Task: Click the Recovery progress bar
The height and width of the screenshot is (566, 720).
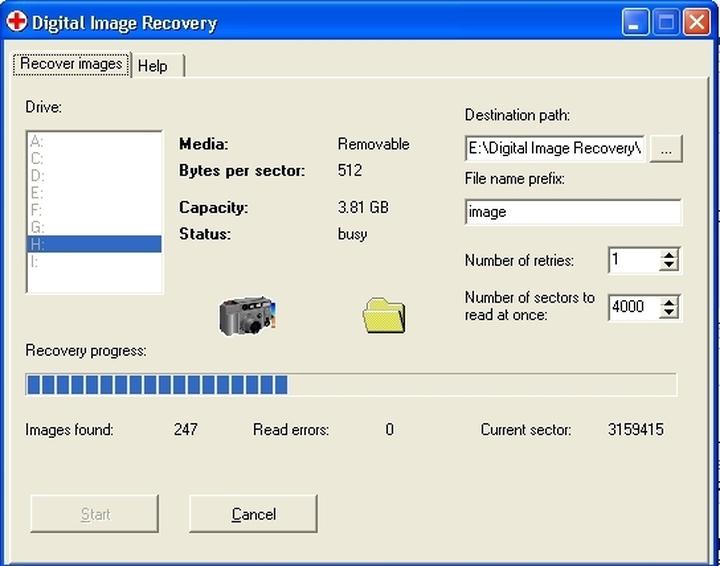Action: click(x=351, y=385)
